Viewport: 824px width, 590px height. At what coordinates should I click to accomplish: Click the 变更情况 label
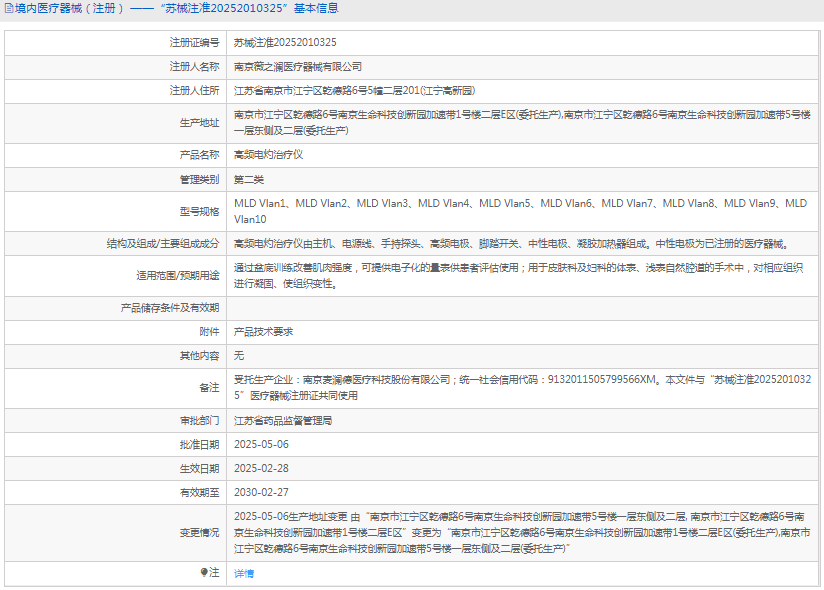(x=200, y=533)
